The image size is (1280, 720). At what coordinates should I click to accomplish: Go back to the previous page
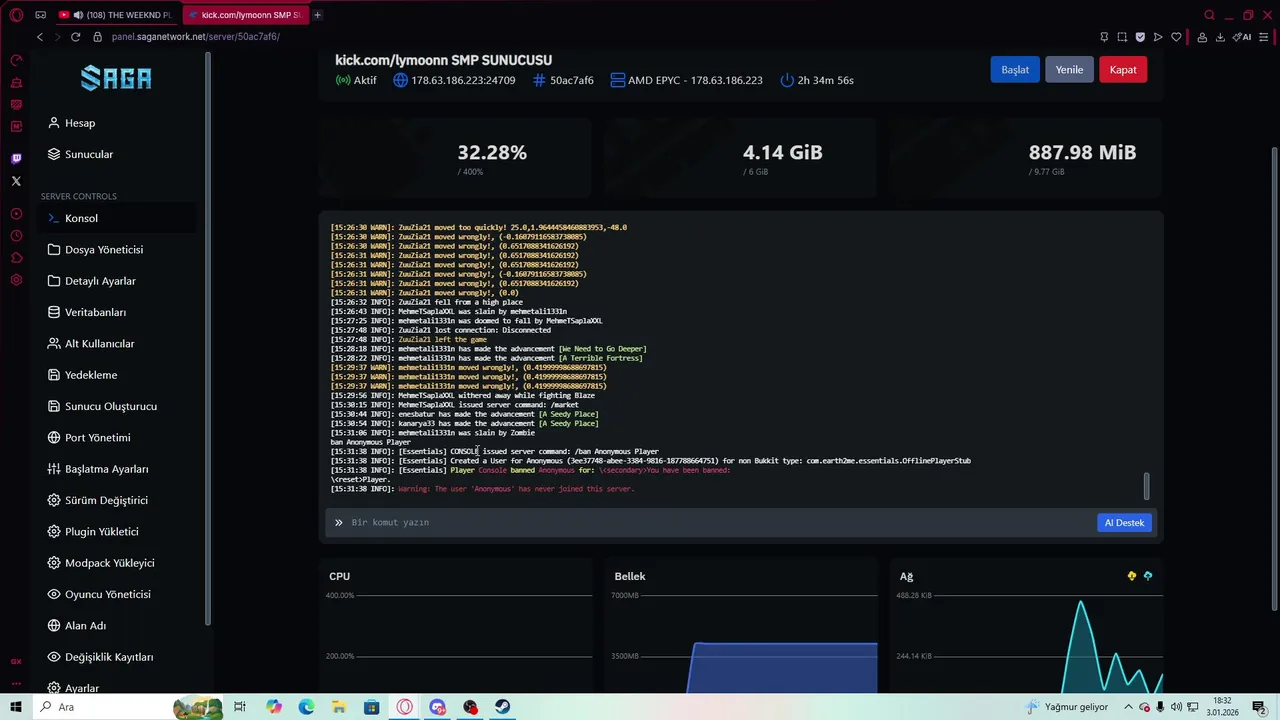[x=40, y=37]
